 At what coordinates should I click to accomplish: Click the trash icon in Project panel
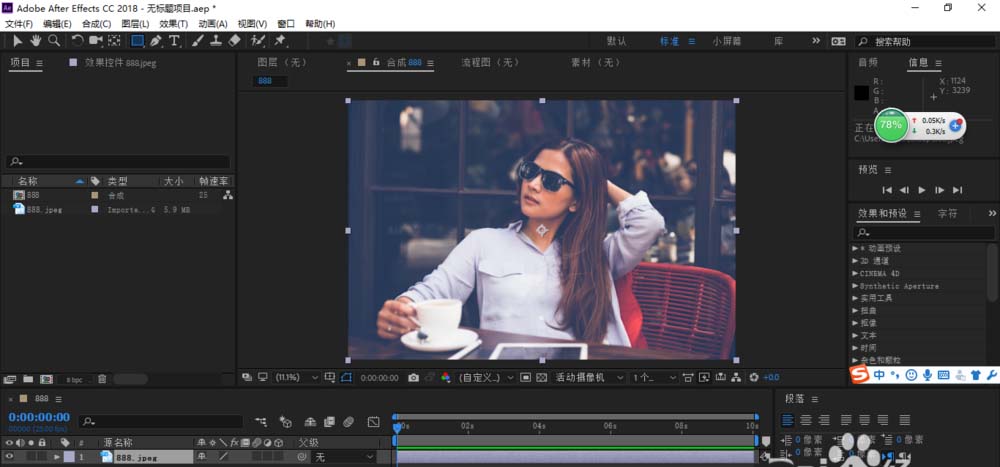coord(102,379)
